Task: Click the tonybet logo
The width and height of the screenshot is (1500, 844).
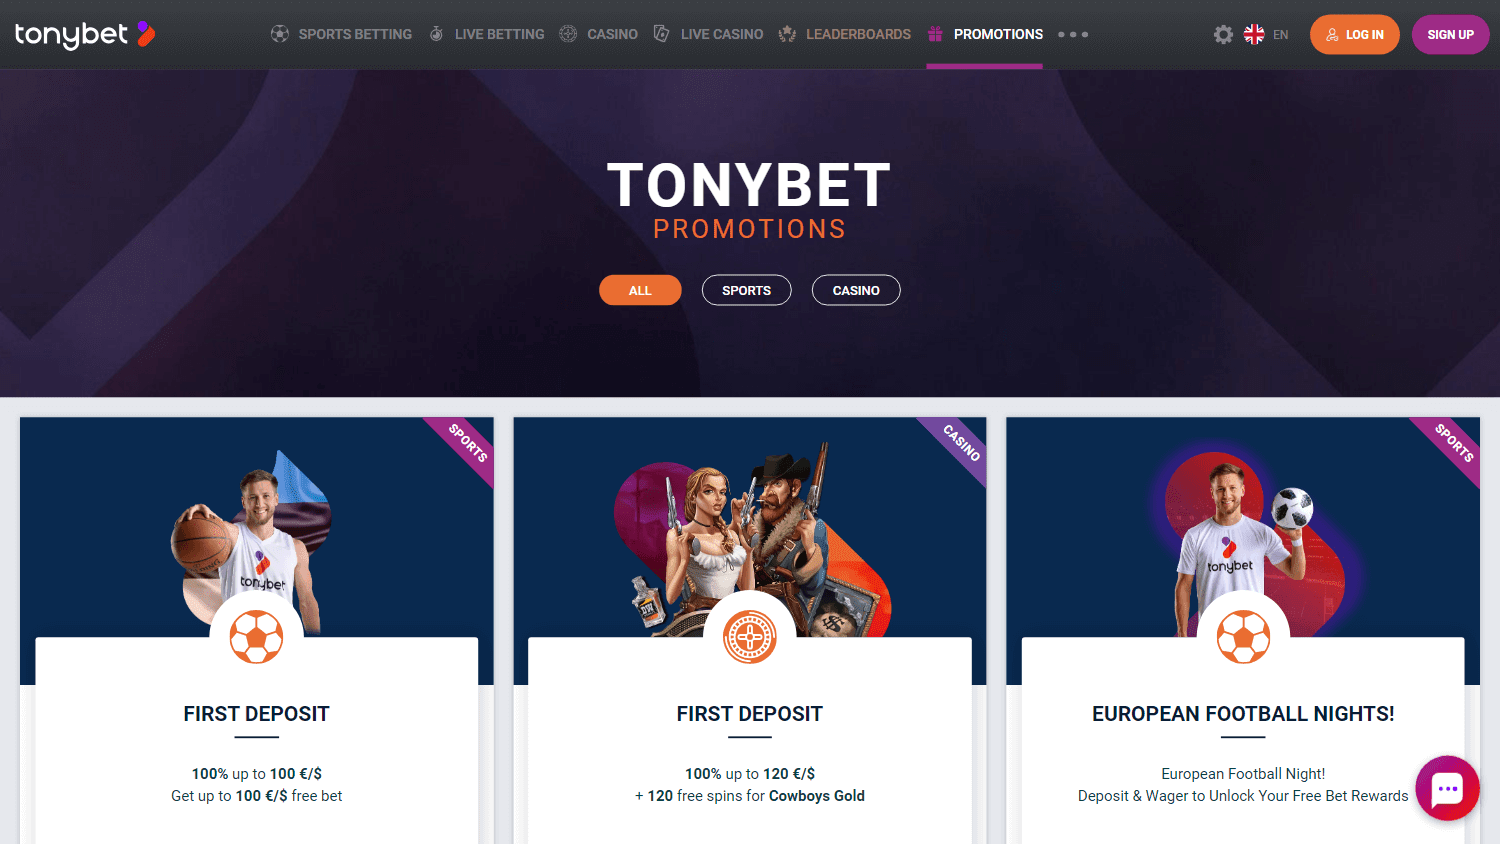Action: [x=85, y=34]
